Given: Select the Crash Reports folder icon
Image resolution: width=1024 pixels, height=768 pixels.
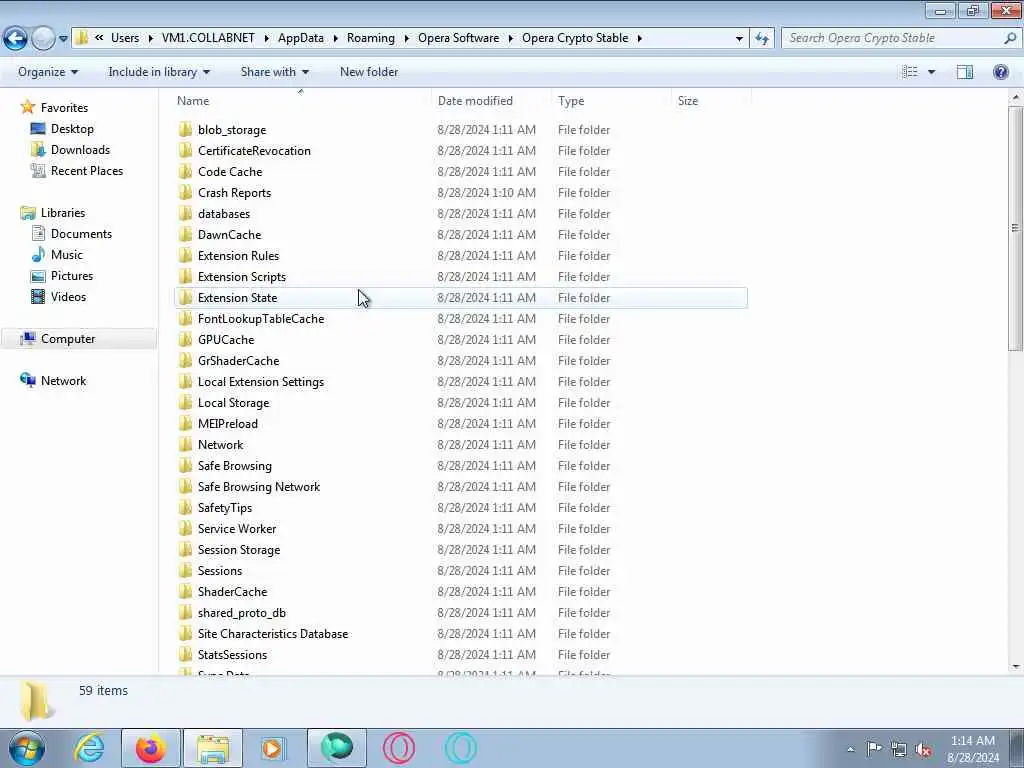Looking at the screenshot, I should tap(185, 193).
